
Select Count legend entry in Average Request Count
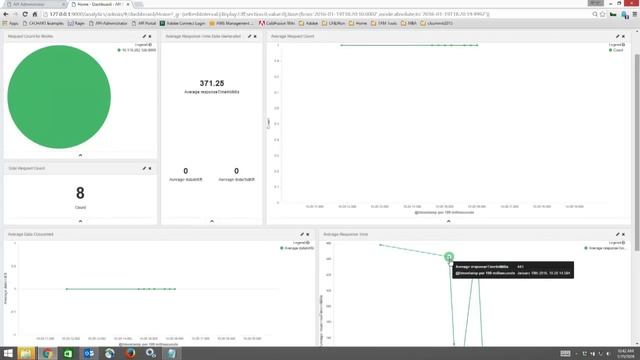(616, 50)
